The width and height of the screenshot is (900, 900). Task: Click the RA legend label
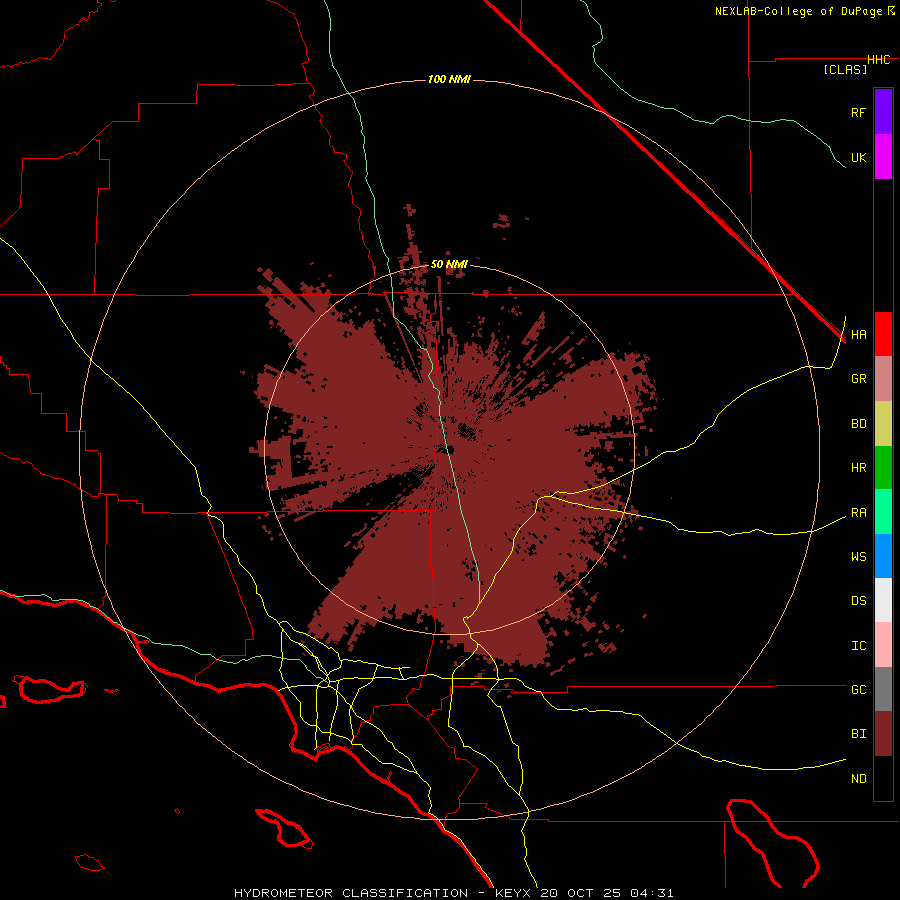pyautogui.click(x=859, y=513)
